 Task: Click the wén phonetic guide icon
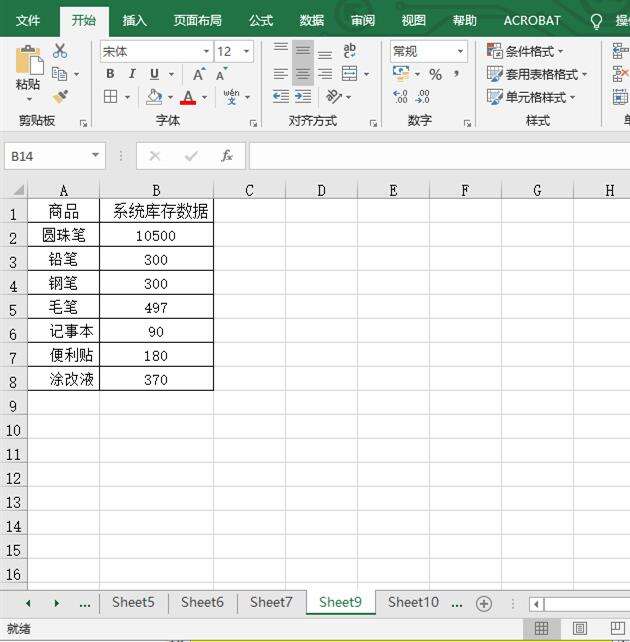pyautogui.click(x=231, y=97)
